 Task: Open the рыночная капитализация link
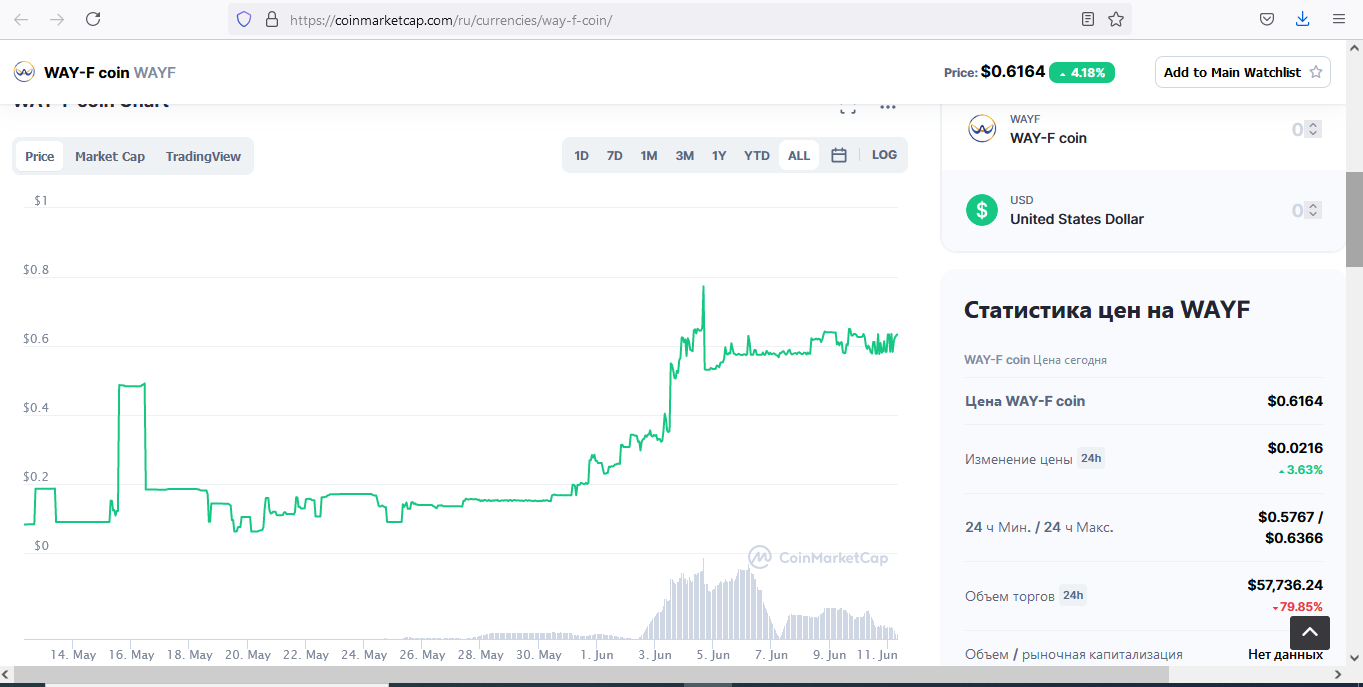[x=1102, y=654]
